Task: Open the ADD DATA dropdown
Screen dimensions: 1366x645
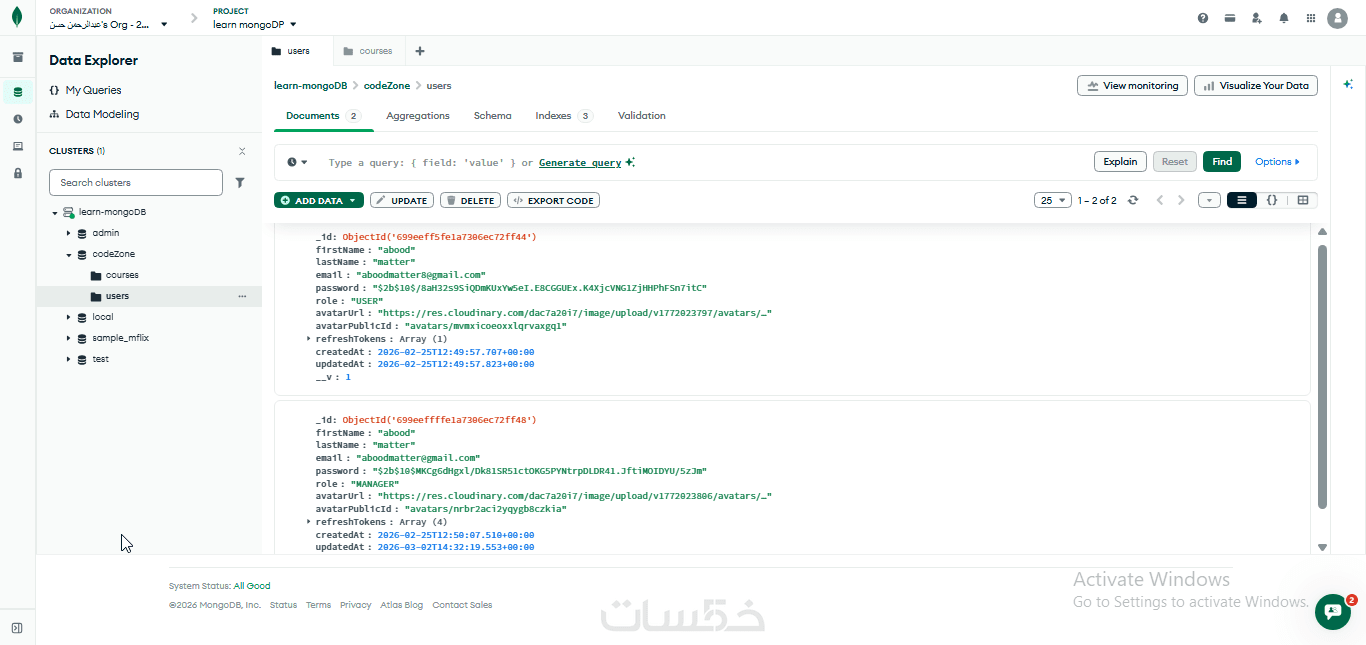Action: tap(319, 200)
